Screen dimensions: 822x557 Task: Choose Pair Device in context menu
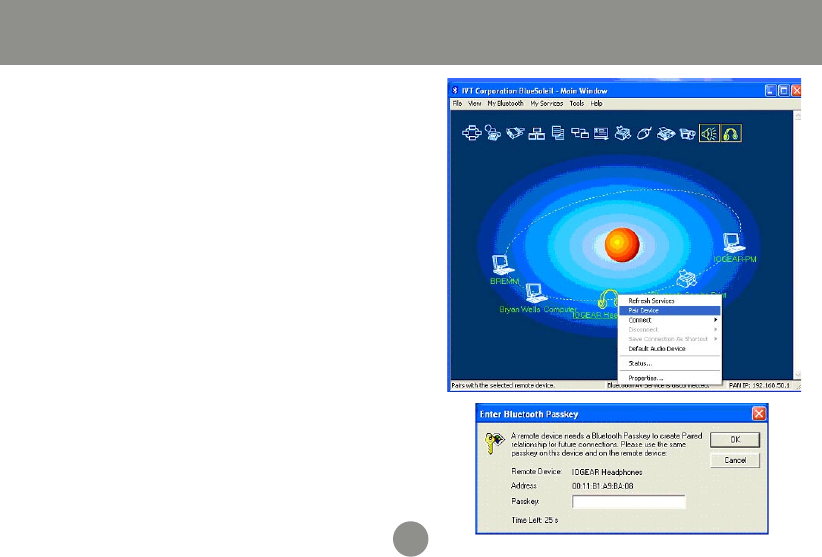pyautogui.click(x=669, y=311)
